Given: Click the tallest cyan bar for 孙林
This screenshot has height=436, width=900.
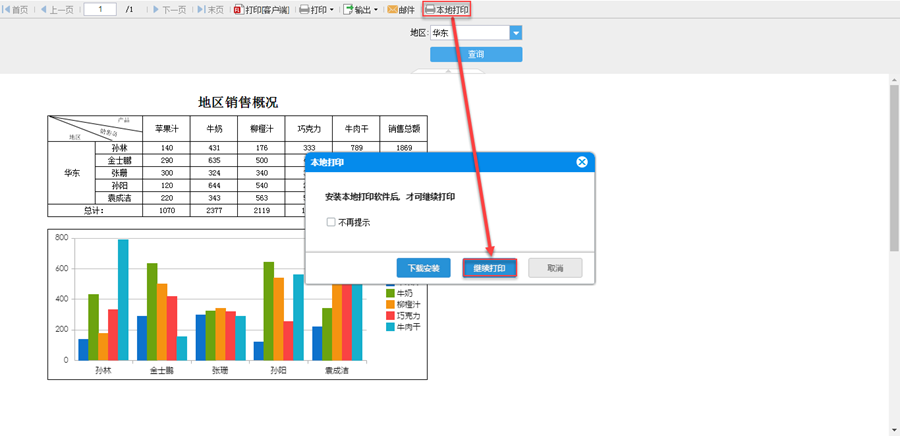Looking at the screenshot, I should point(123,300).
